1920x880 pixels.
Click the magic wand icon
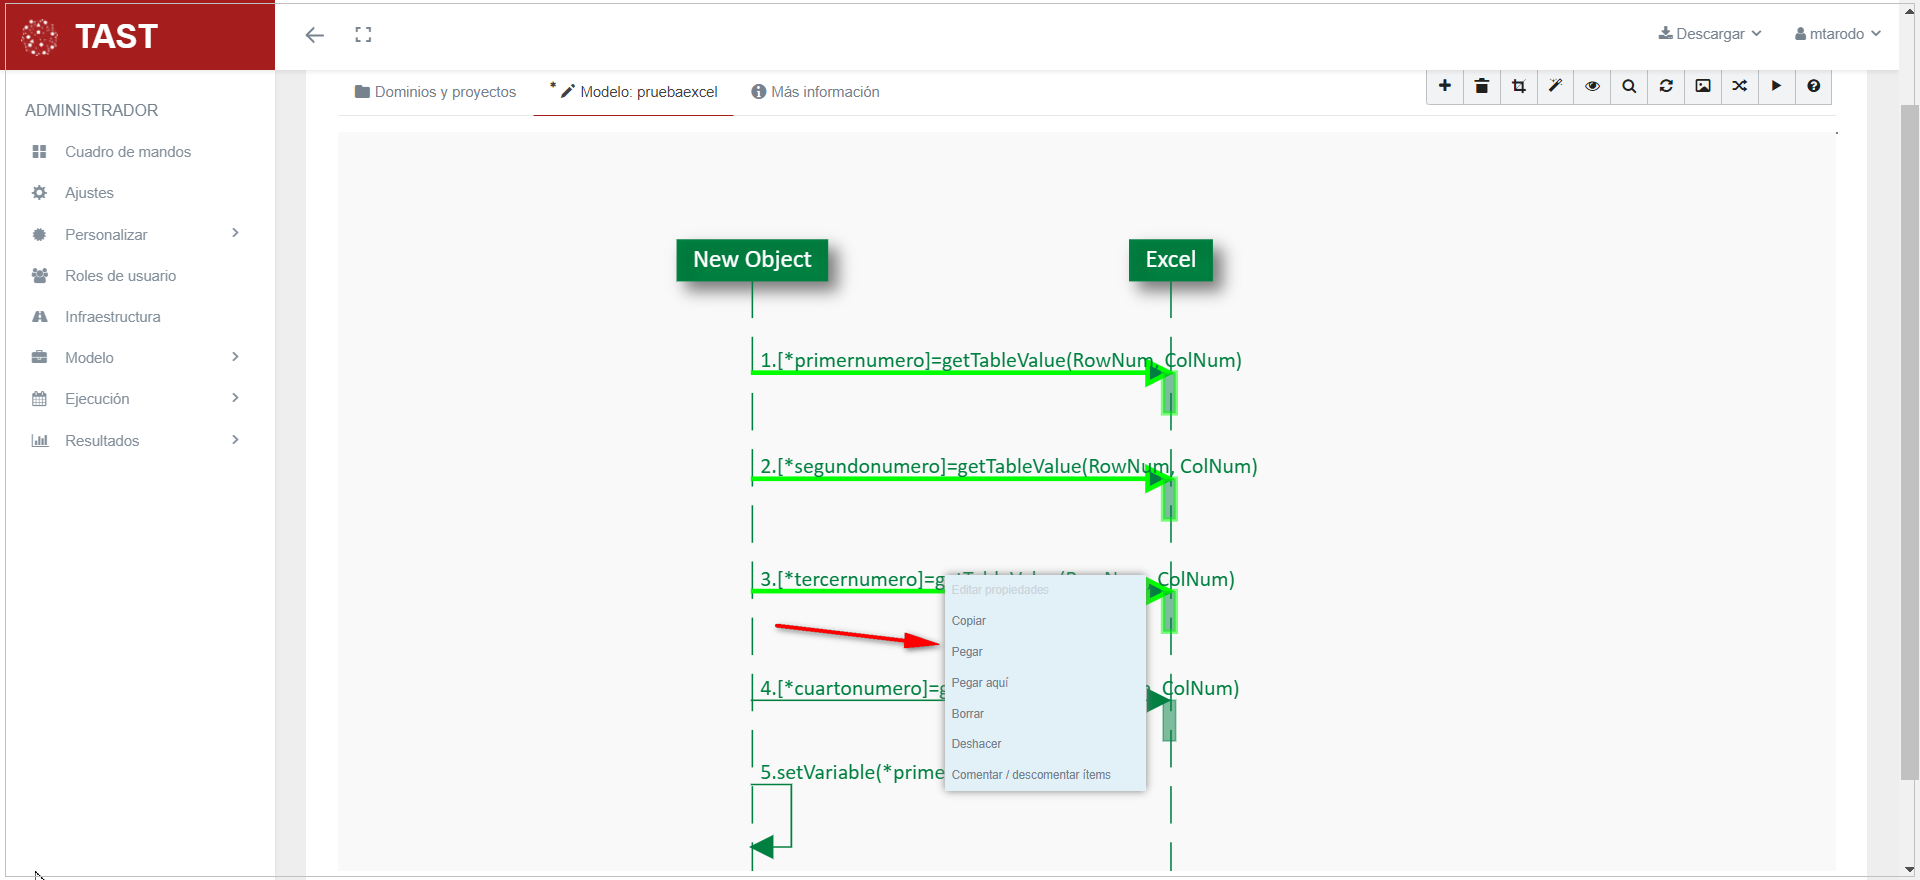(1555, 86)
